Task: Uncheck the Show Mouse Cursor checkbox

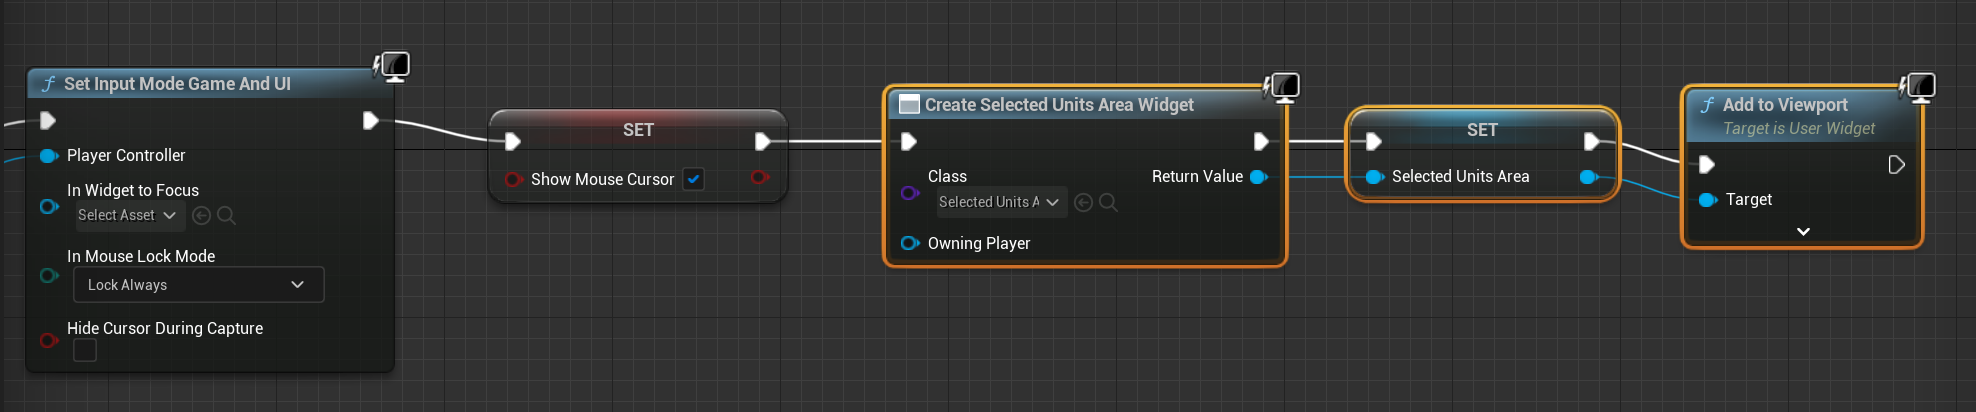Action: (x=693, y=179)
